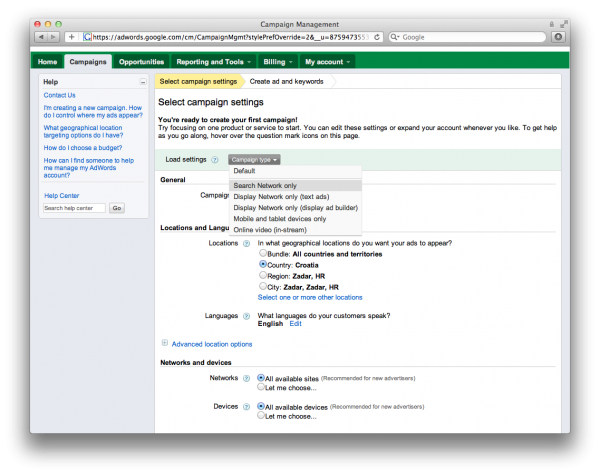
Task: Switch to the Campaigns tab
Action: 88,62
